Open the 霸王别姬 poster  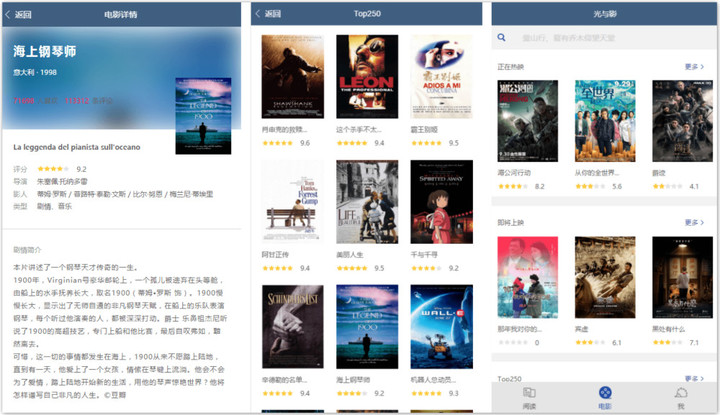pos(441,77)
